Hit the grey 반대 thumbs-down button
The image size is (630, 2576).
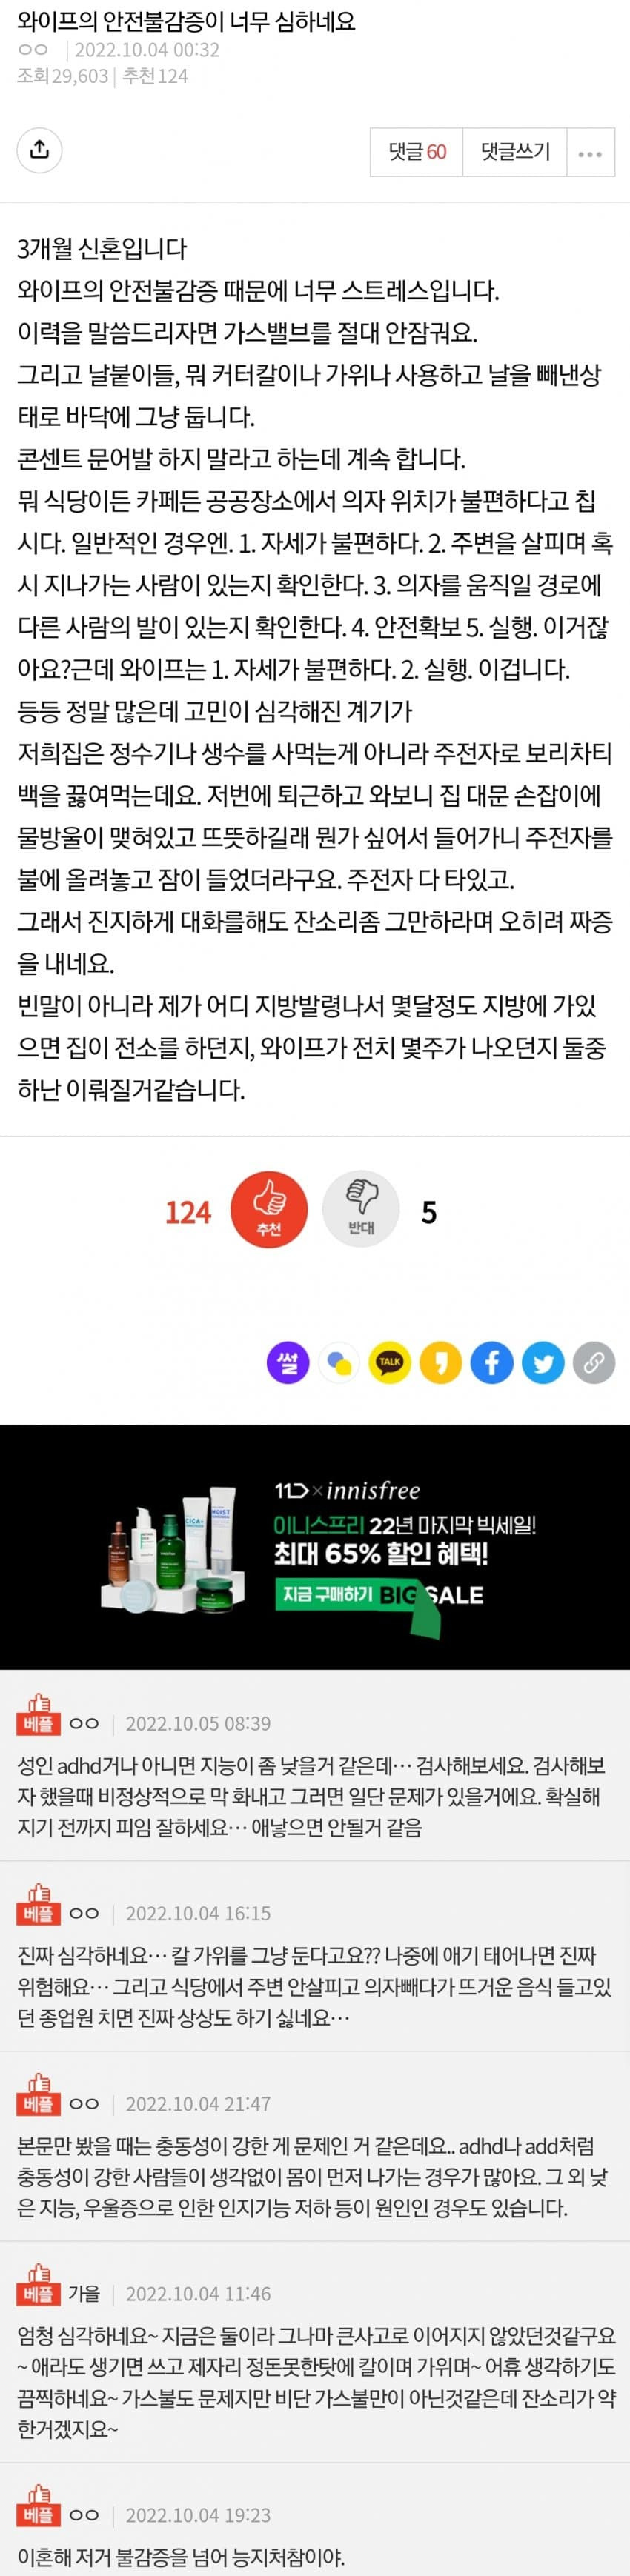[361, 1208]
